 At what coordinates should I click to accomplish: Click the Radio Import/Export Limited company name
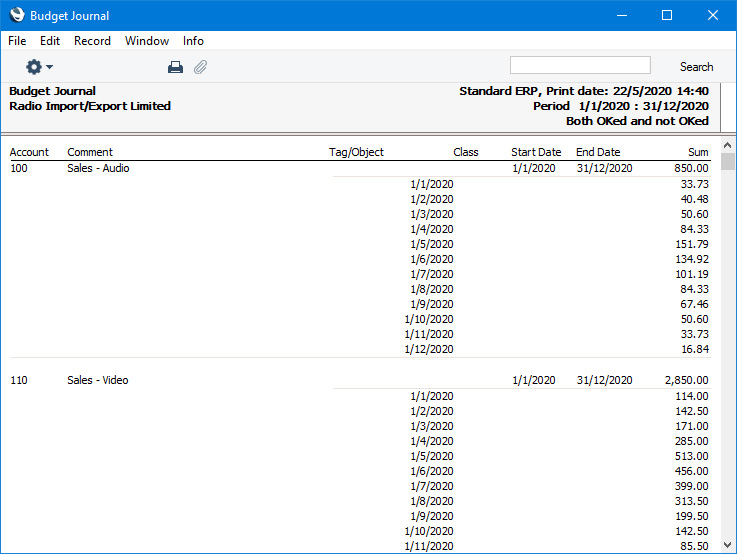tap(90, 106)
